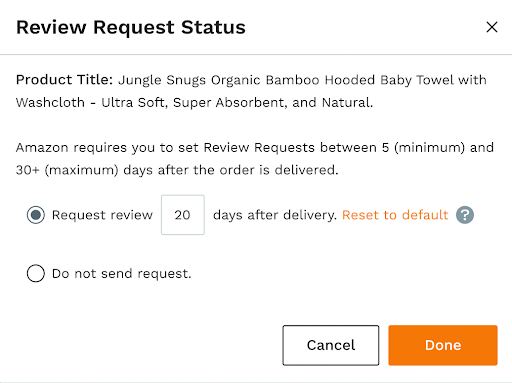Click the number 20 in the days field

click(182, 215)
